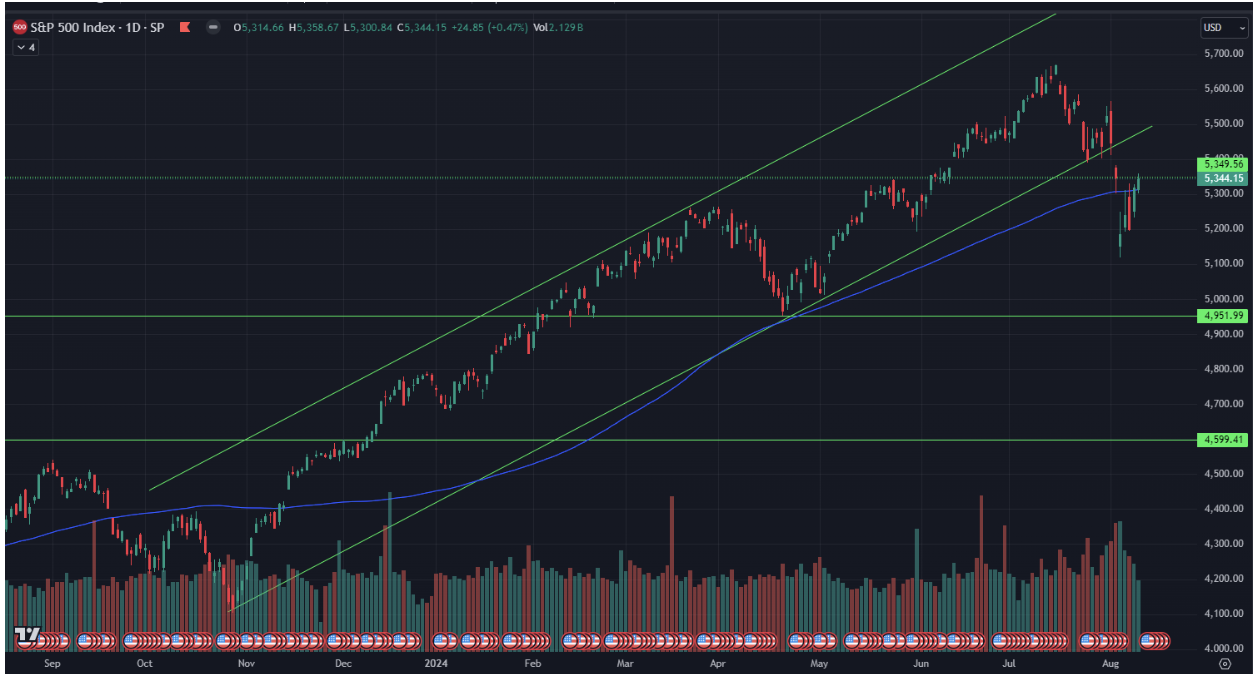Click the 4,800.00 price axis tick

click(x=1223, y=368)
